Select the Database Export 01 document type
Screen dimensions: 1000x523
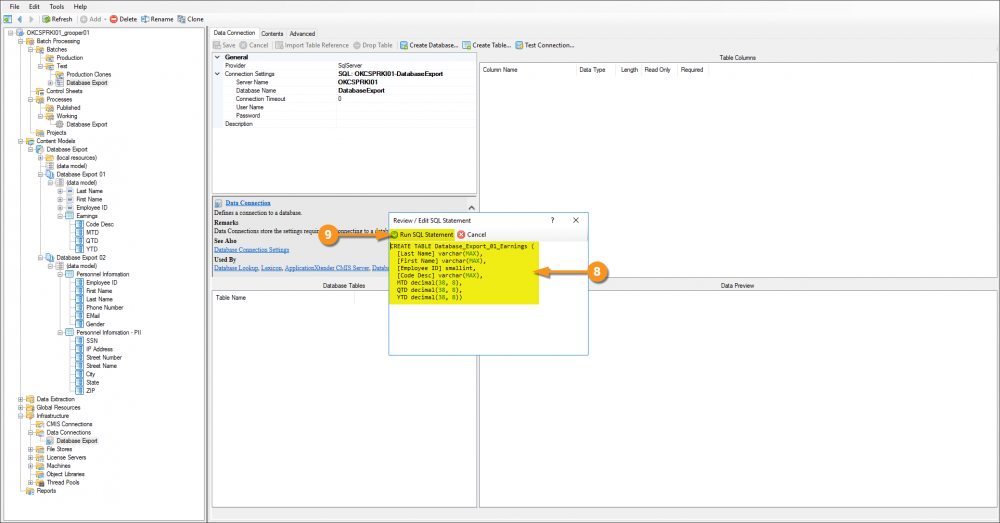coord(81,174)
